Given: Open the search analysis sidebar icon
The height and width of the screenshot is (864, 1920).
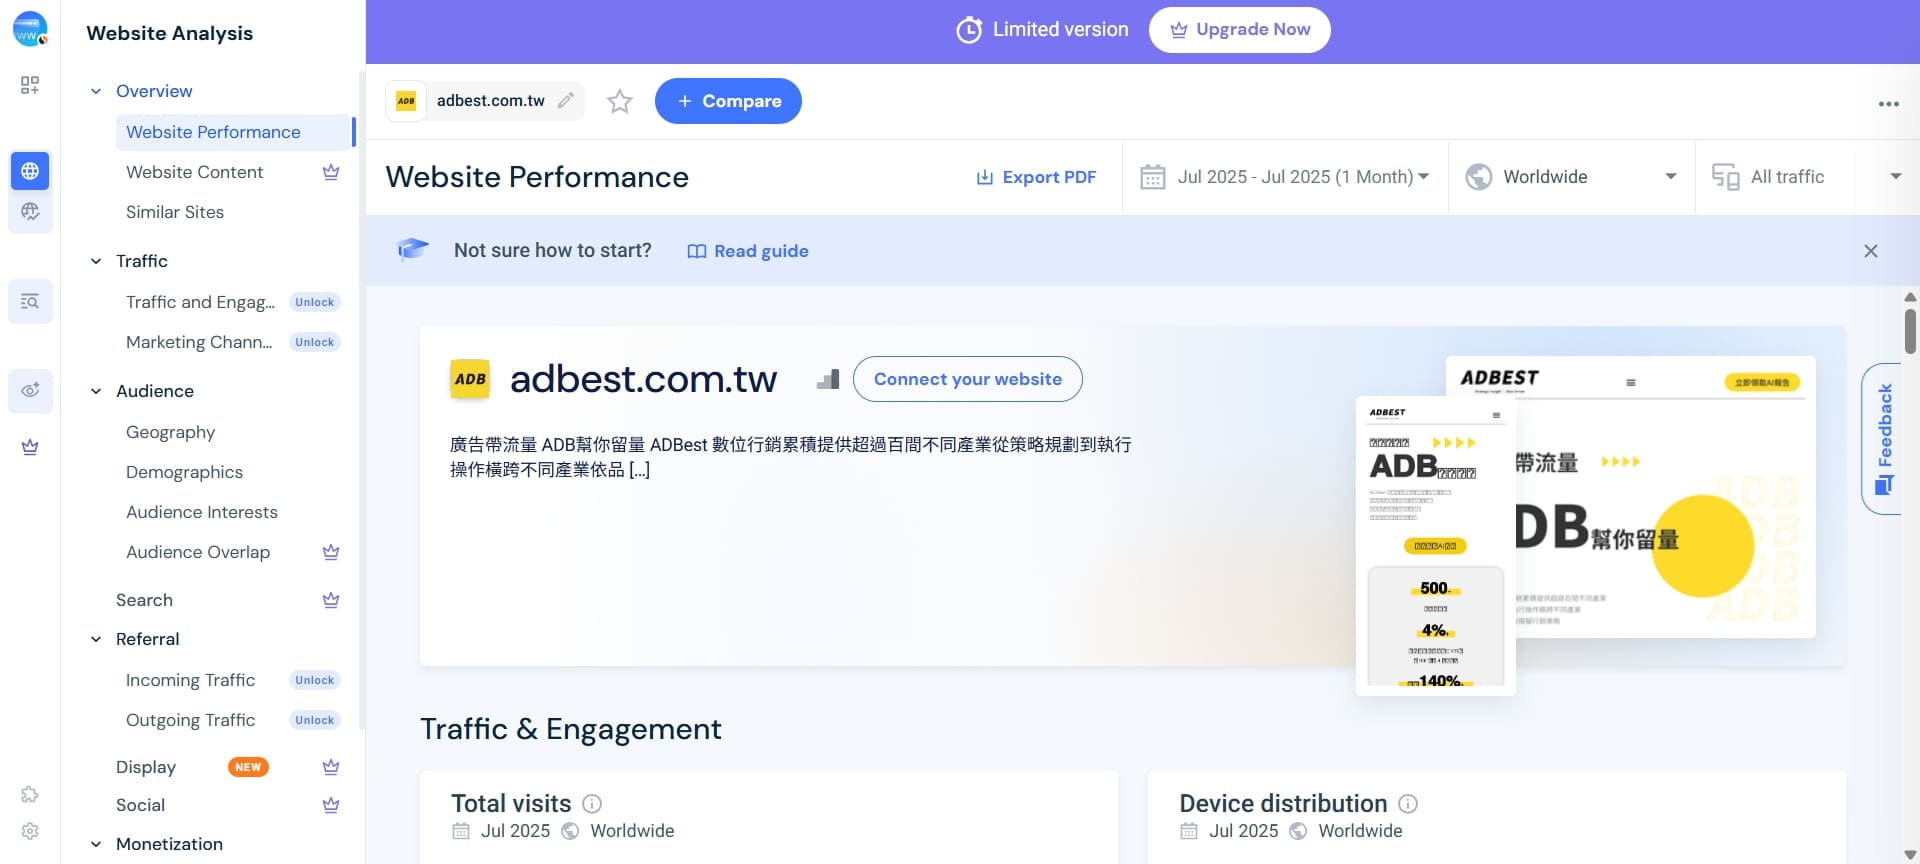Looking at the screenshot, I should coord(30,301).
